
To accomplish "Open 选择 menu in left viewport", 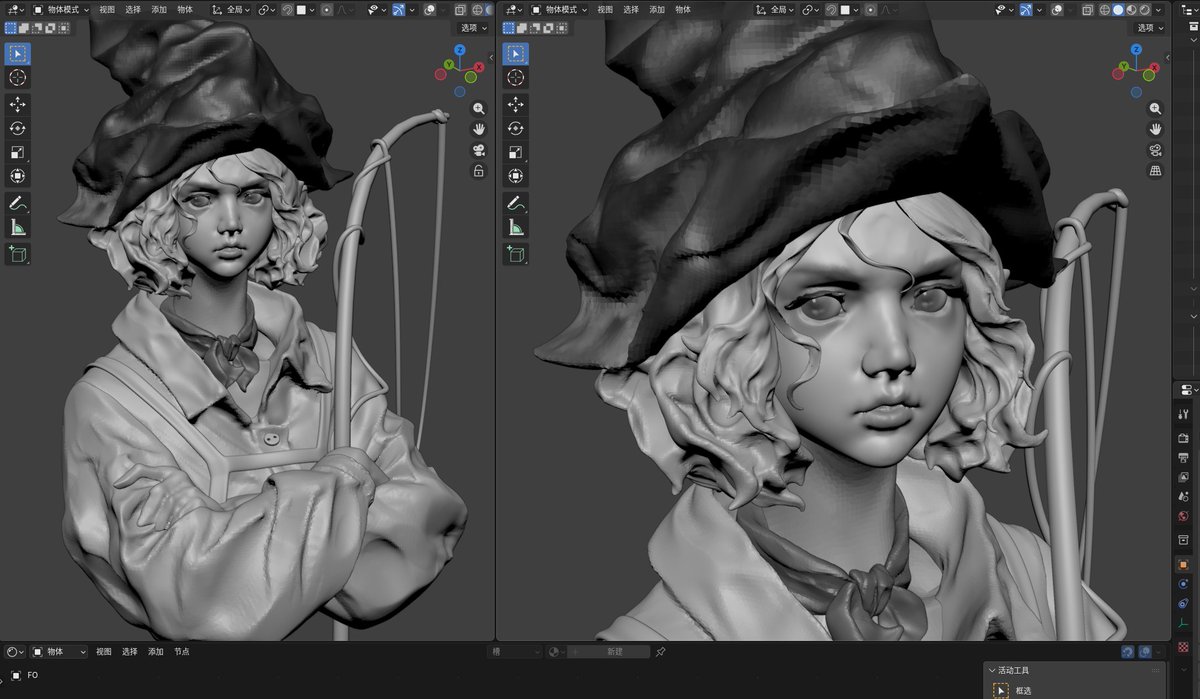I will (x=133, y=9).
